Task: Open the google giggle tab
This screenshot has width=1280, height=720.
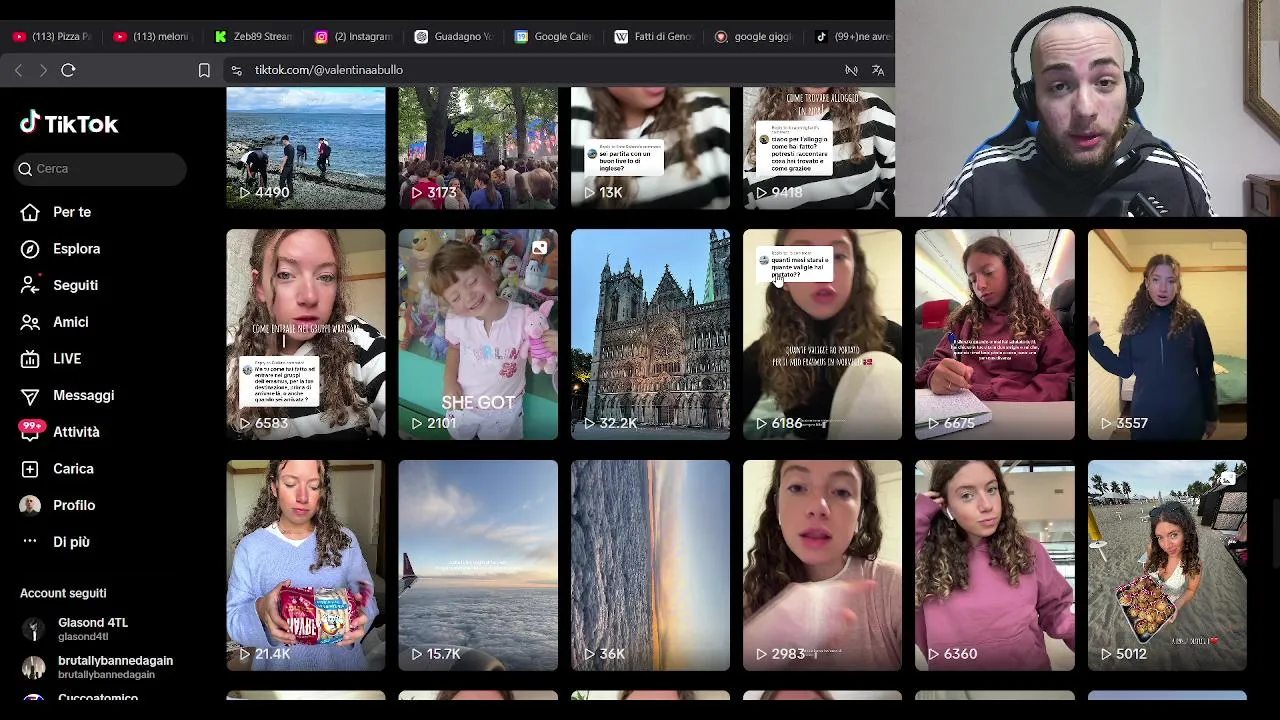Action: point(754,36)
